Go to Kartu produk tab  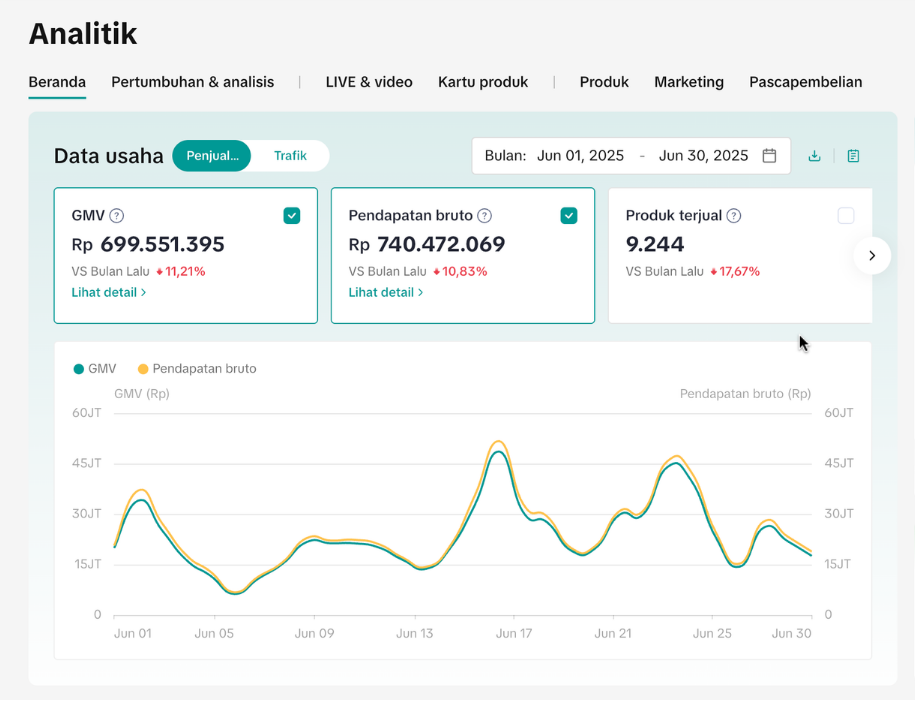pyautogui.click(x=483, y=82)
